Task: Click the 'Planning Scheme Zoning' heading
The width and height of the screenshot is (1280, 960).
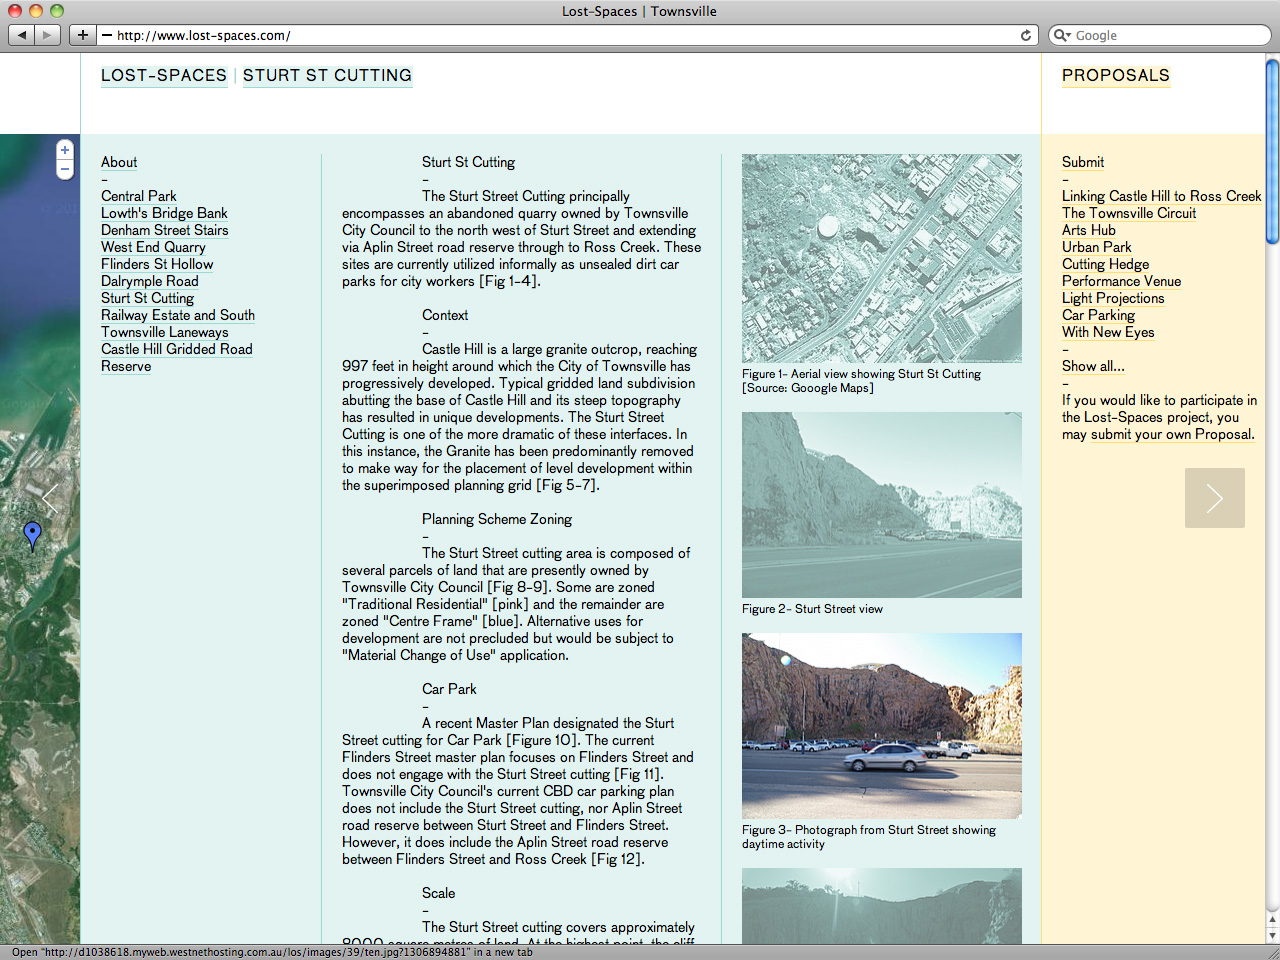Action: pyautogui.click(x=497, y=519)
